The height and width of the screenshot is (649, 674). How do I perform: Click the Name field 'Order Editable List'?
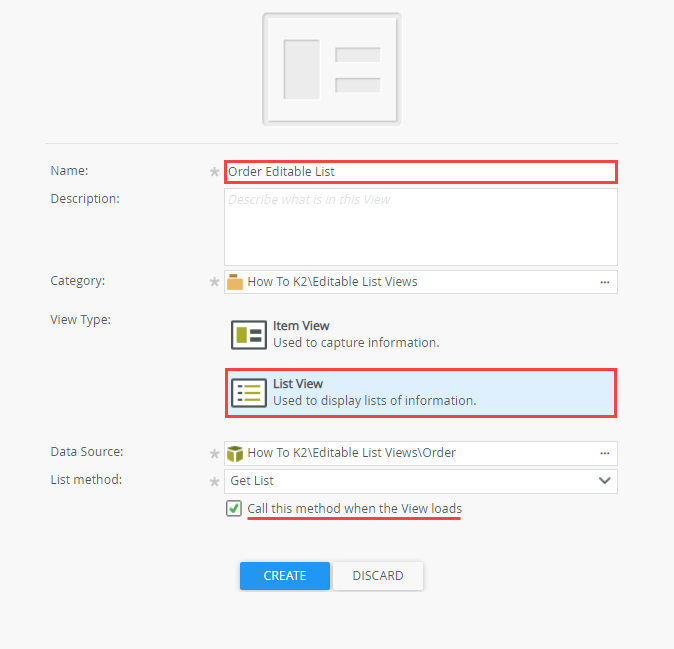421,172
